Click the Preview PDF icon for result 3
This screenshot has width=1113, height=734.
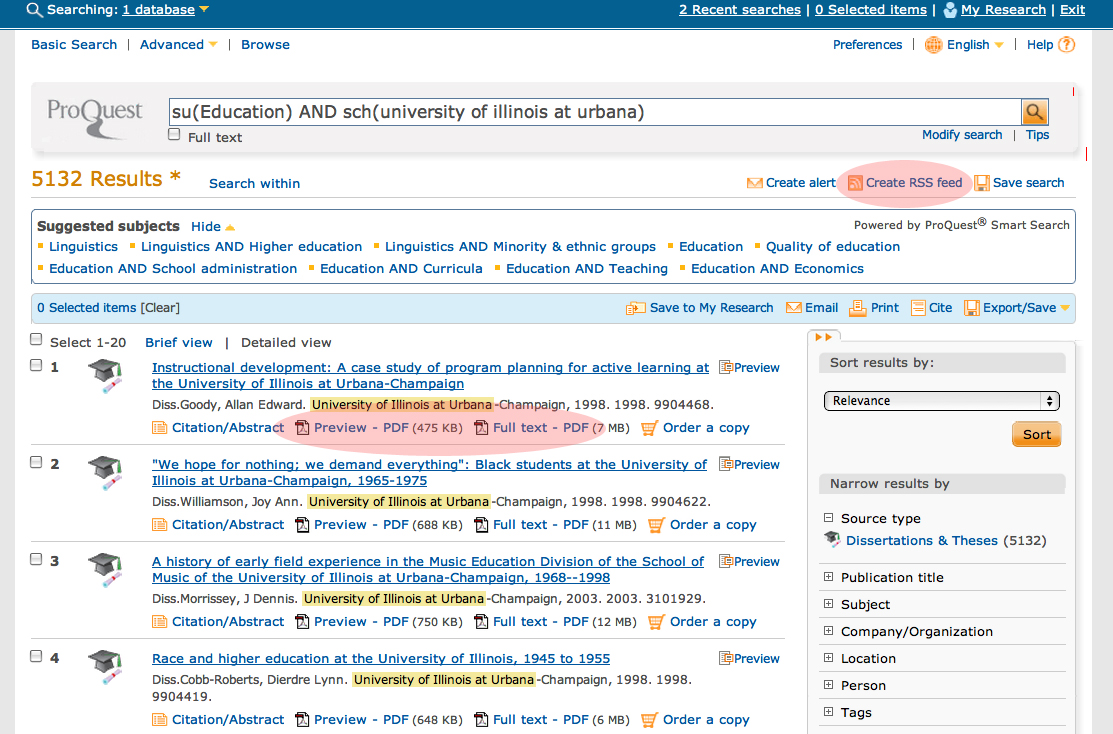302,622
